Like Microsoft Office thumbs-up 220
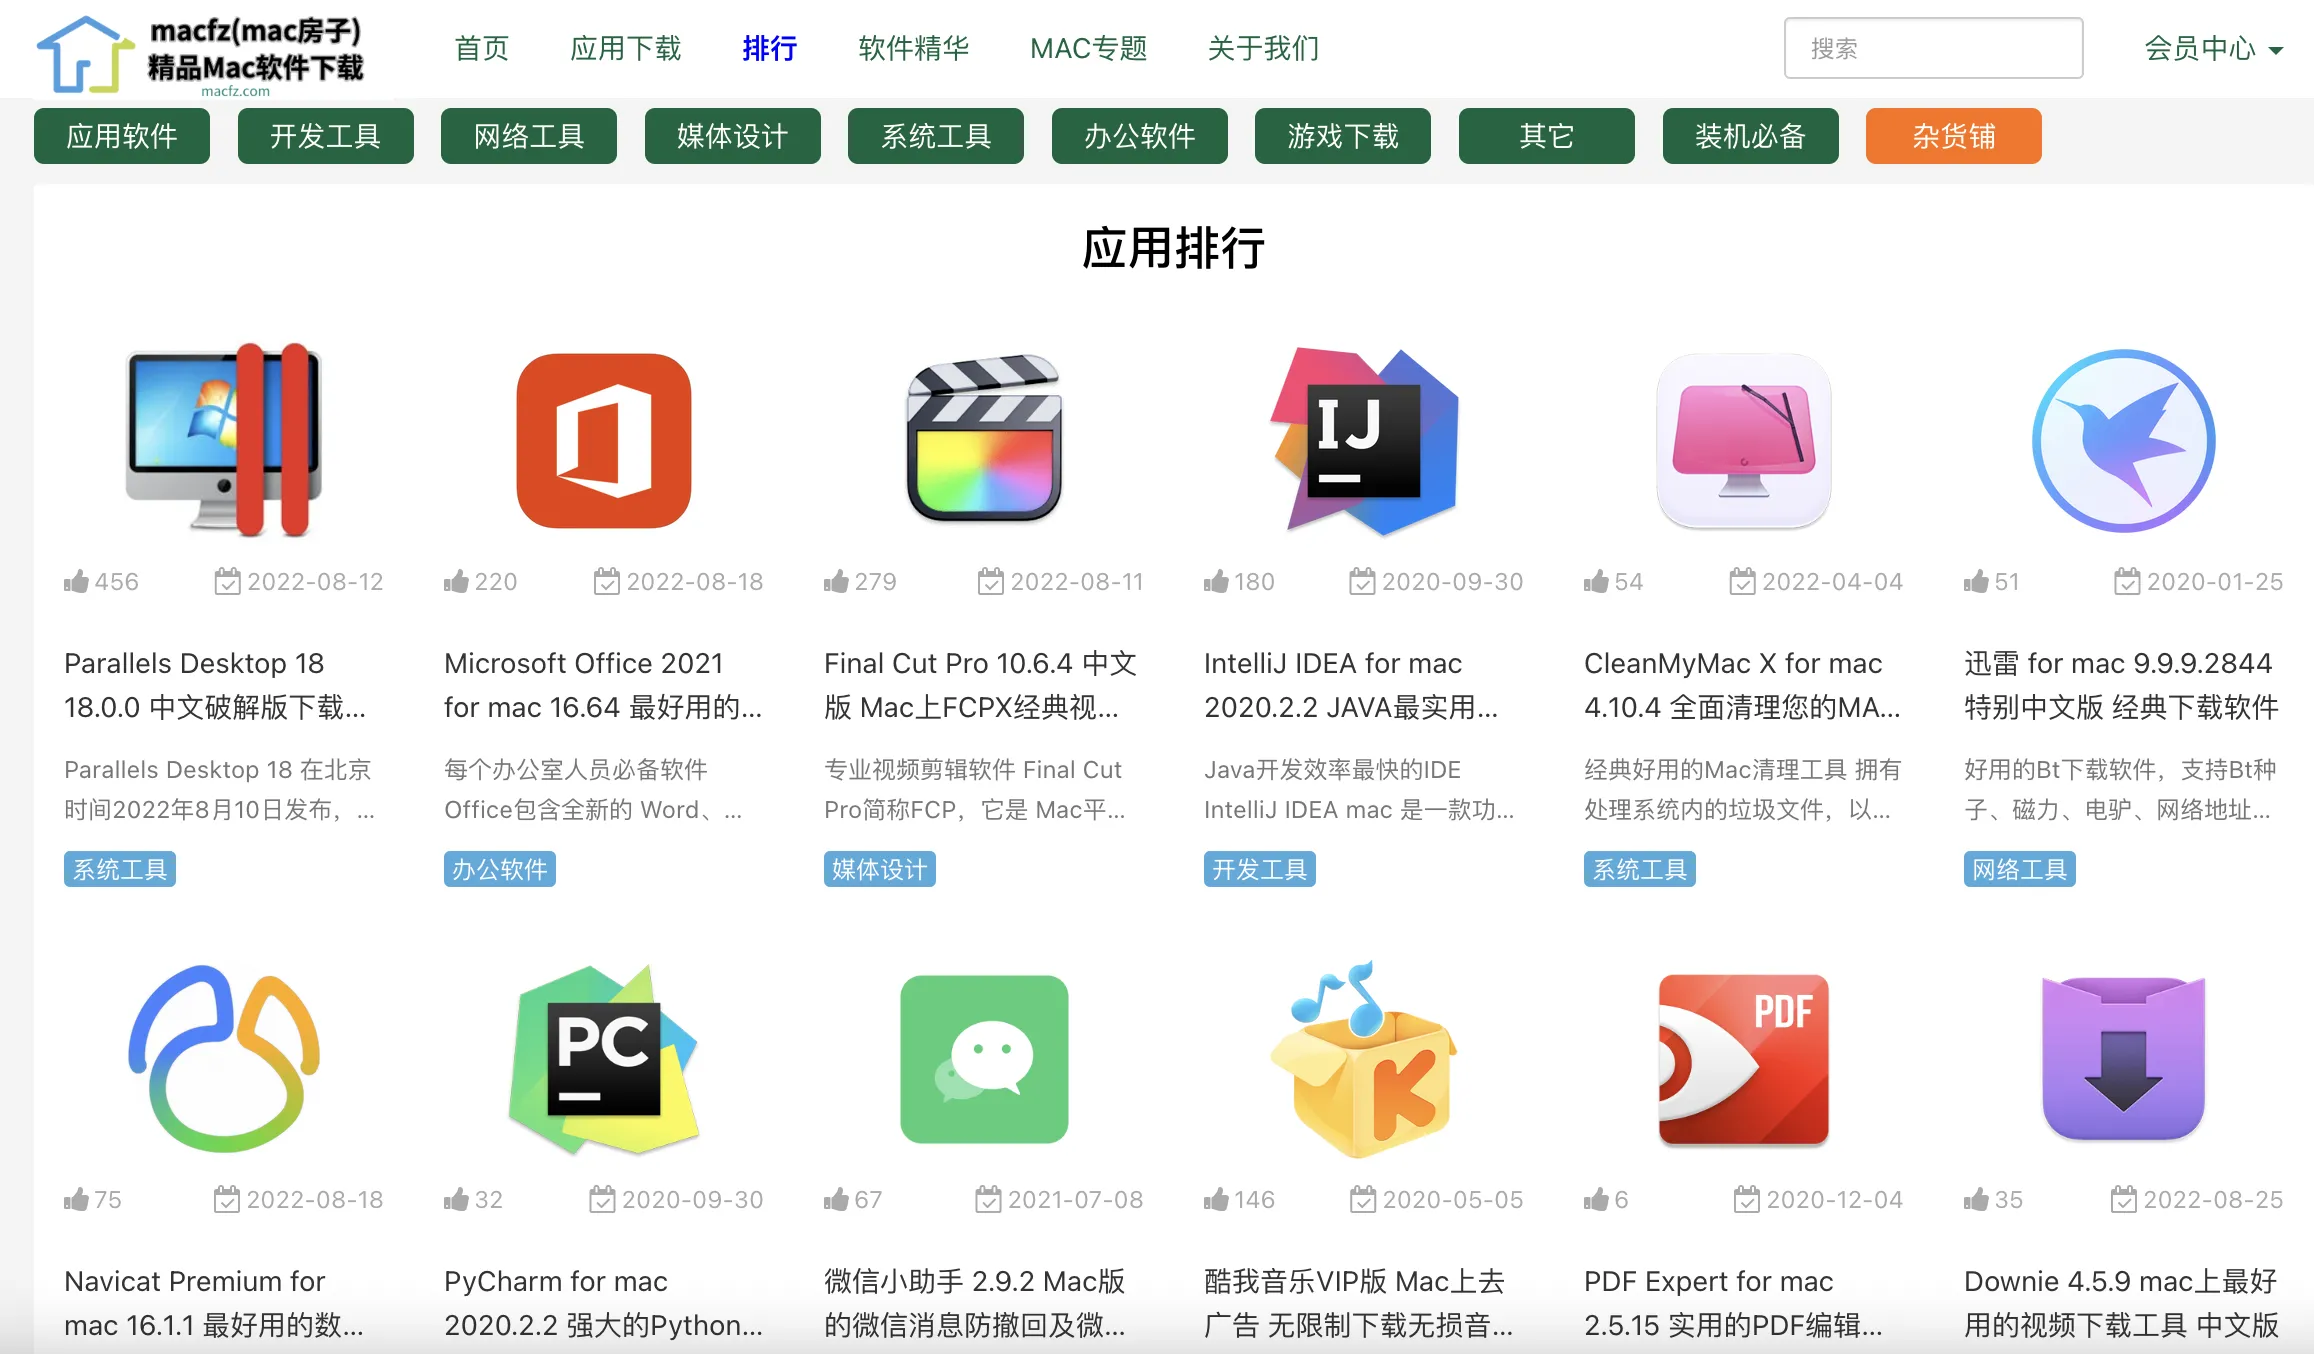2314x1354 pixels. pos(481,581)
